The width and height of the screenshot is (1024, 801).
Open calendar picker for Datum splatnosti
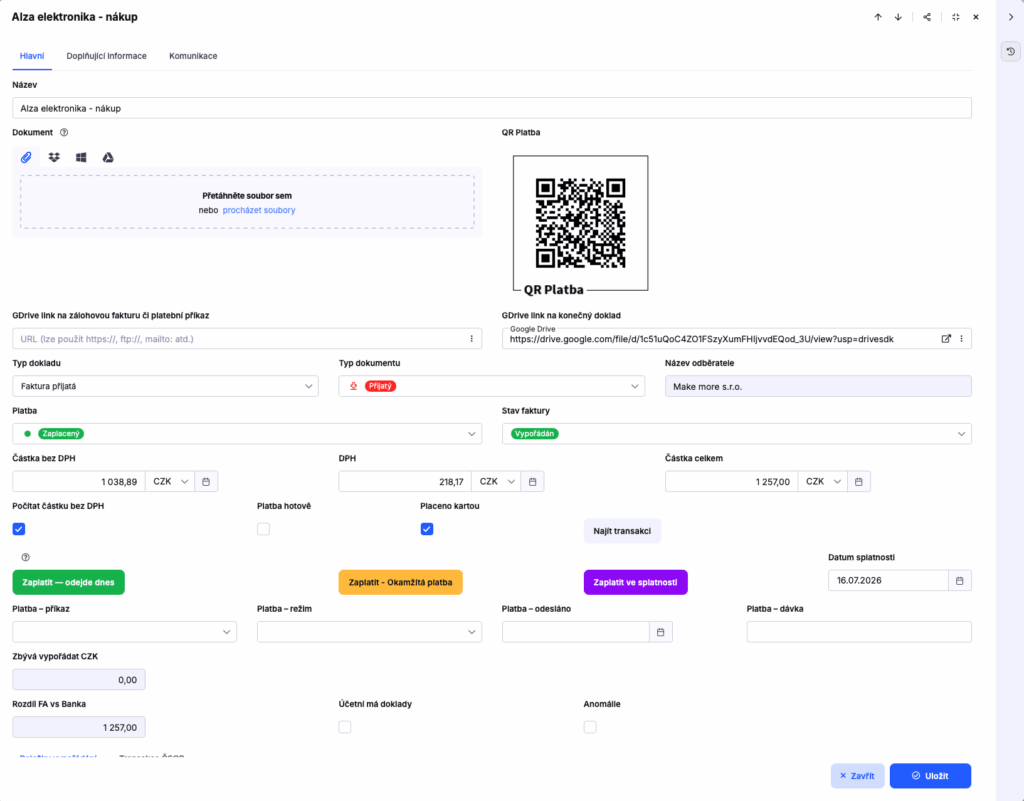click(959, 580)
